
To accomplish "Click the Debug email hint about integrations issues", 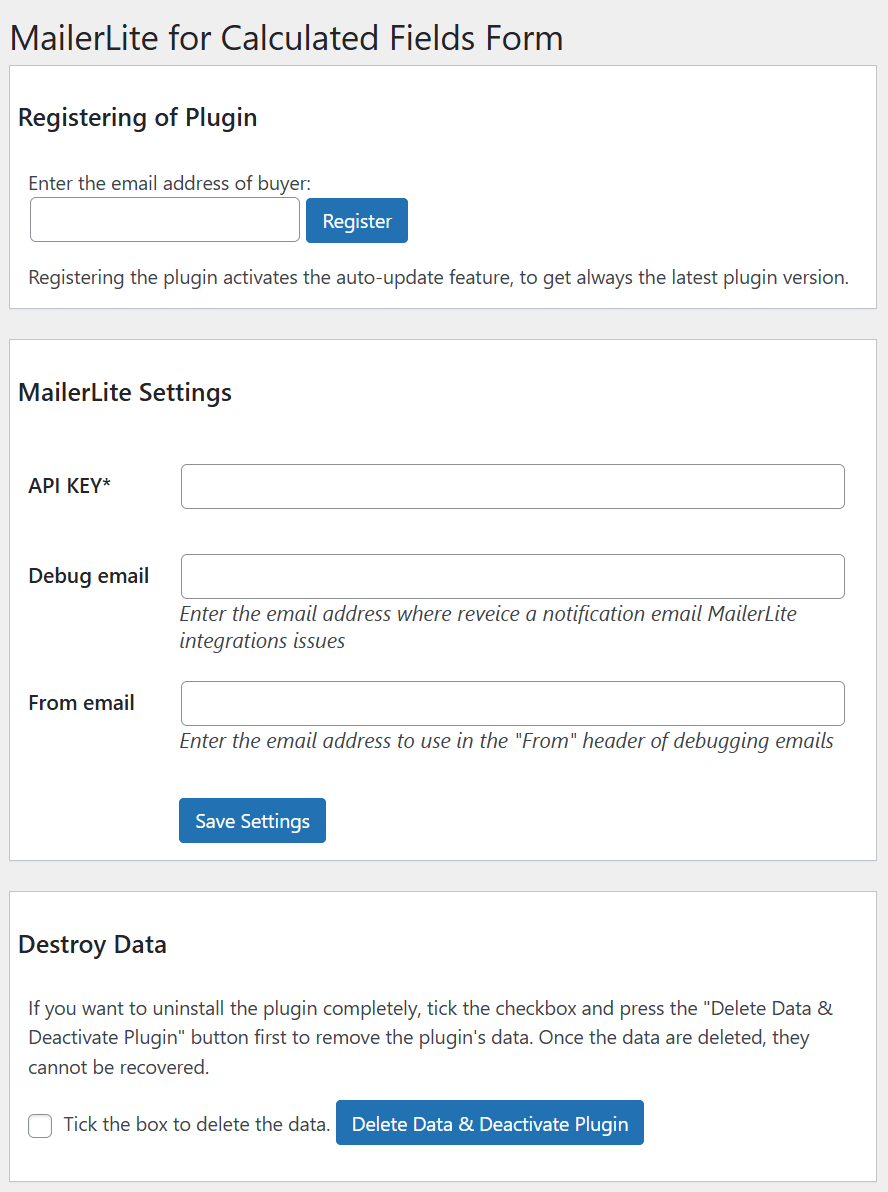I will [488, 627].
